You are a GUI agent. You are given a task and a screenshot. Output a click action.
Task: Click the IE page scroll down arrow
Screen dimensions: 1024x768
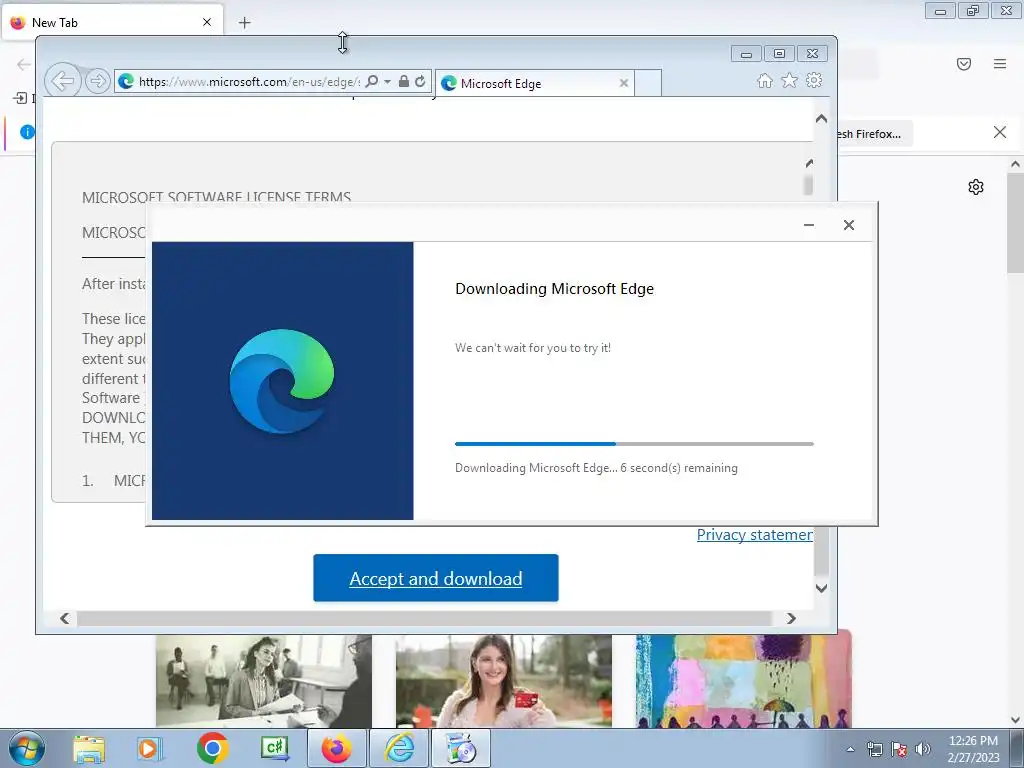pos(821,588)
